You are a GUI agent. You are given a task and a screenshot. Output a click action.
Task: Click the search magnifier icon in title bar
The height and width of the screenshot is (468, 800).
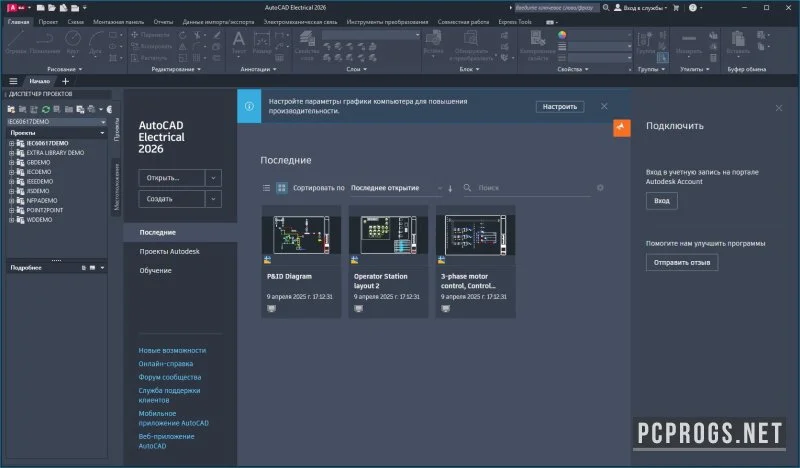[606, 8]
